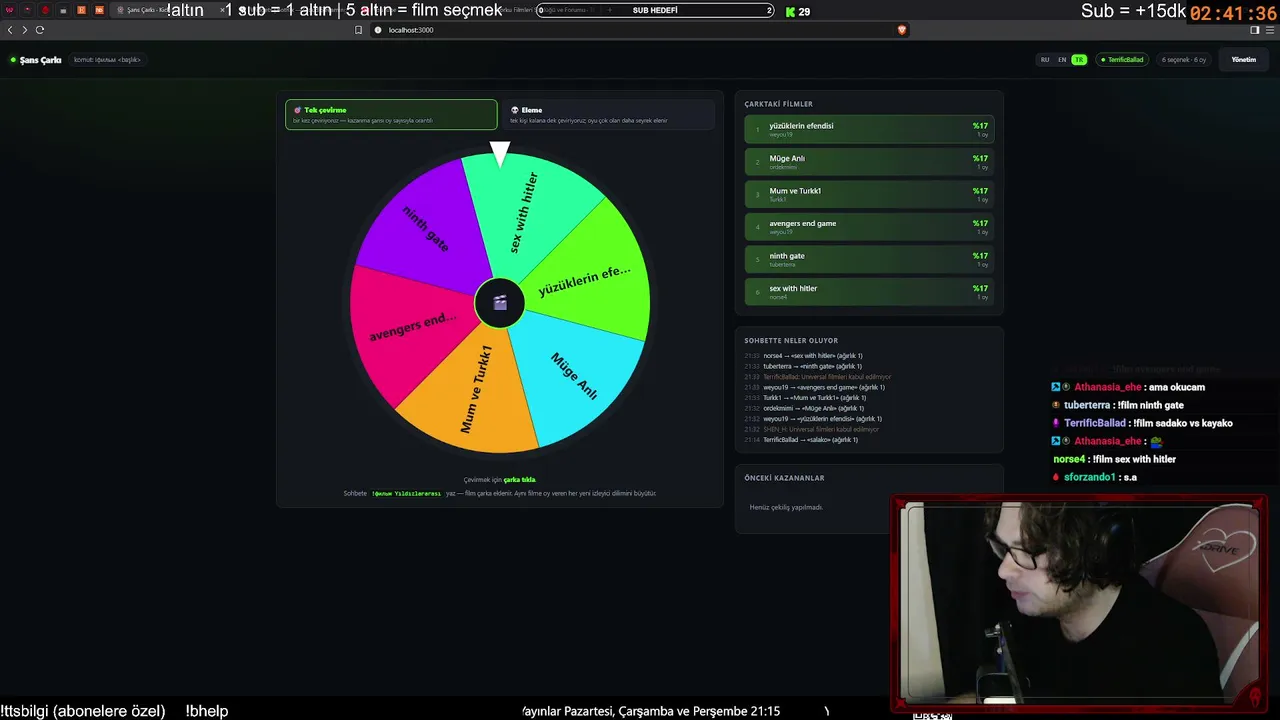This screenshot has height=720, width=1280.
Task: Select Müge Anlı in the film list
Action: point(870,162)
